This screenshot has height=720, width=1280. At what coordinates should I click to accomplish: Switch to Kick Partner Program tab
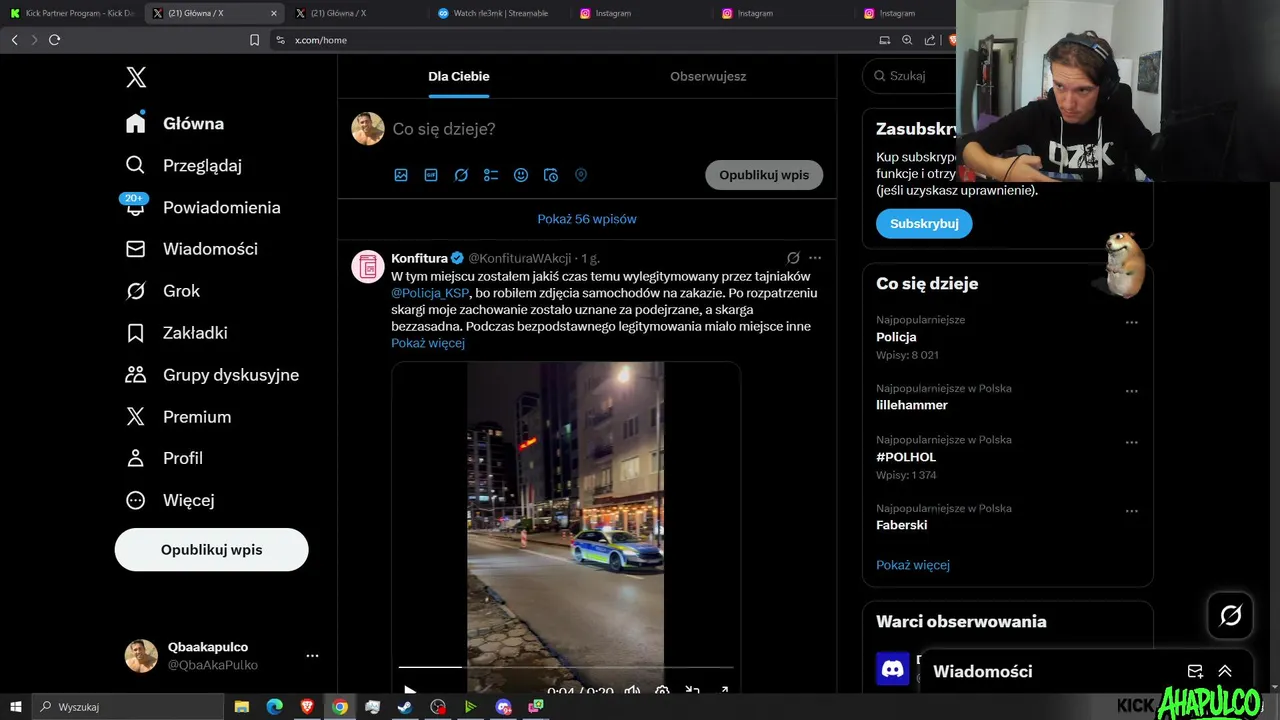click(72, 13)
